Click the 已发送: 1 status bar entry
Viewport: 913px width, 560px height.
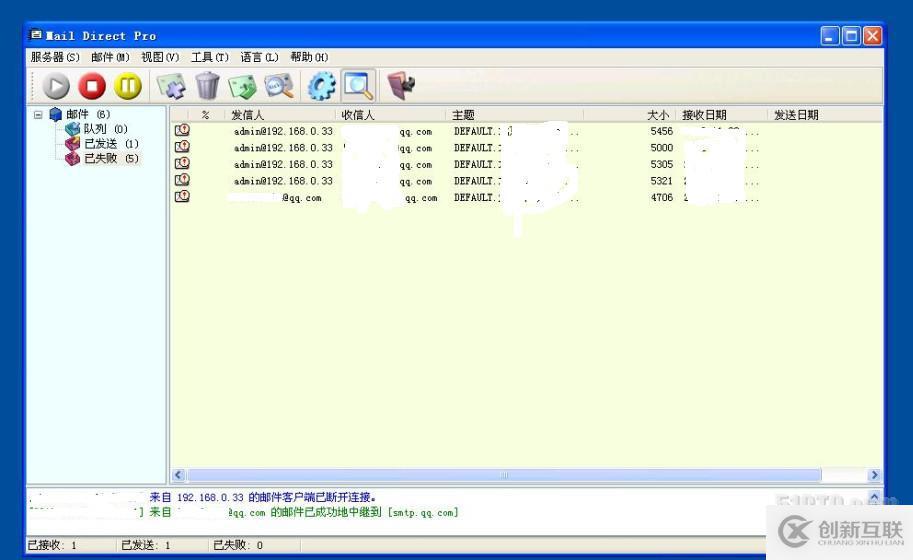146,545
